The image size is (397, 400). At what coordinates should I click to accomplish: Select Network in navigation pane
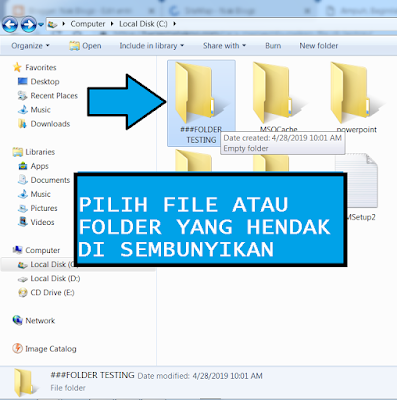(x=40, y=321)
